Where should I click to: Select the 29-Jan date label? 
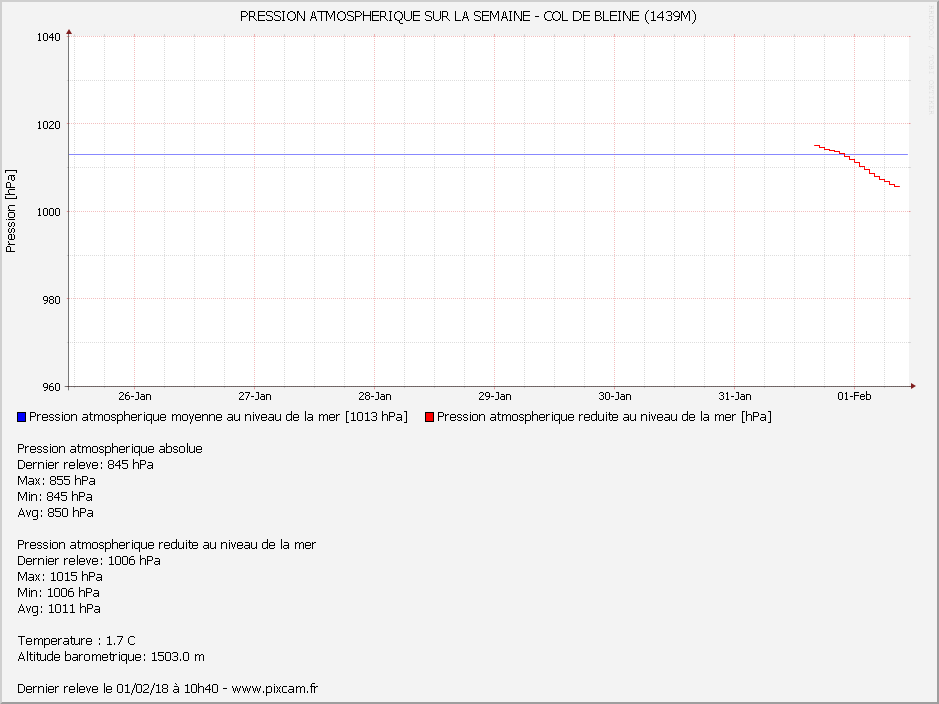(494, 397)
